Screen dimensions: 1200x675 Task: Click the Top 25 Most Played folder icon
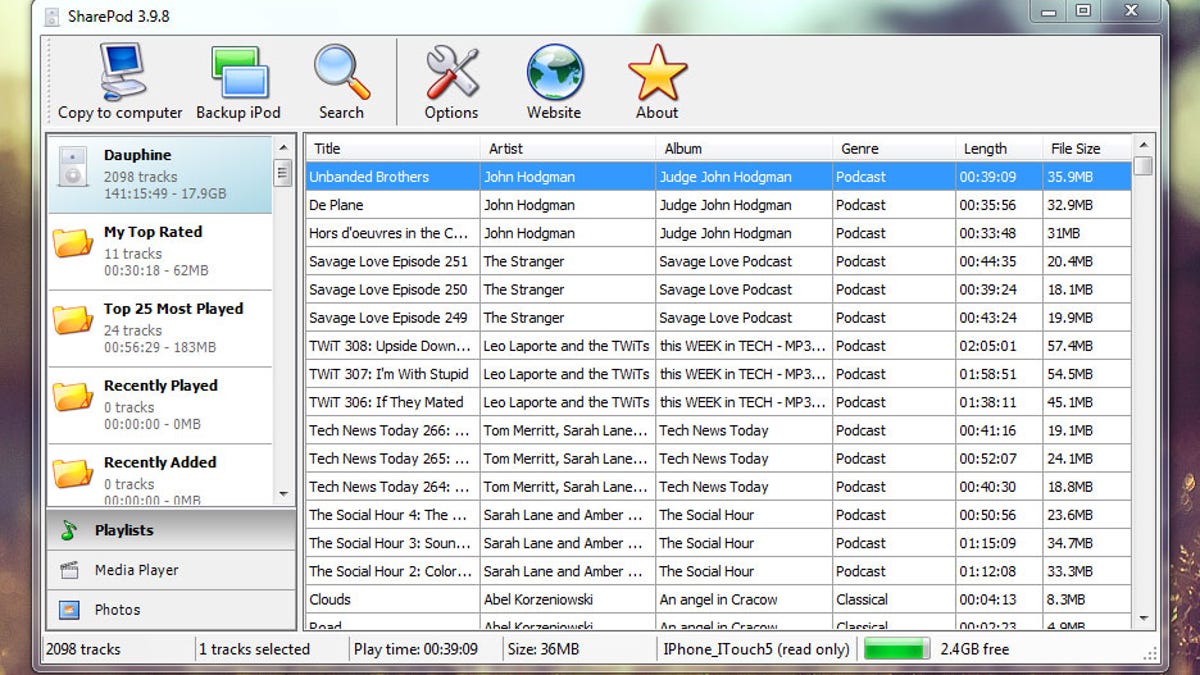(x=73, y=320)
